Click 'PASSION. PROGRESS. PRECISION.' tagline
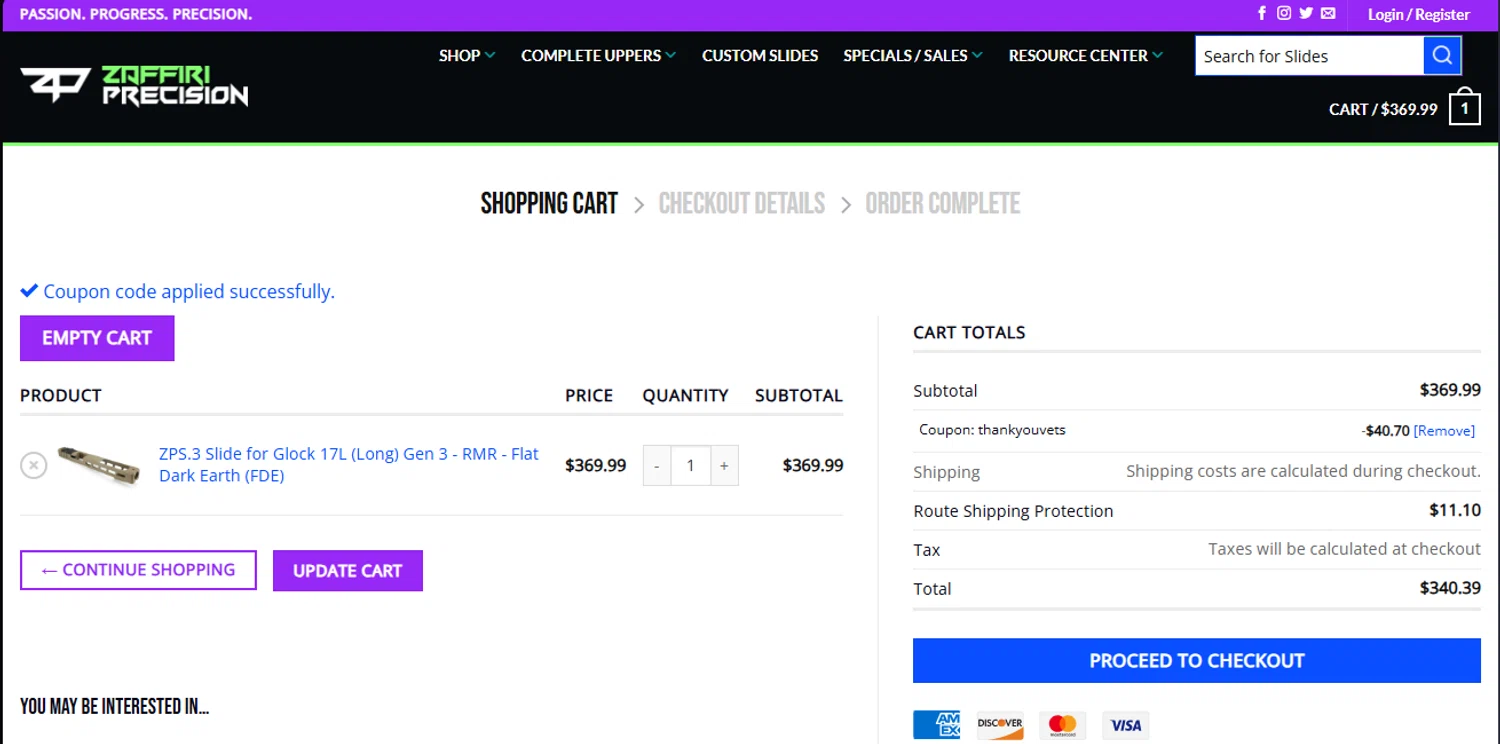This screenshot has height=744, width=1500. pos(136,15)
